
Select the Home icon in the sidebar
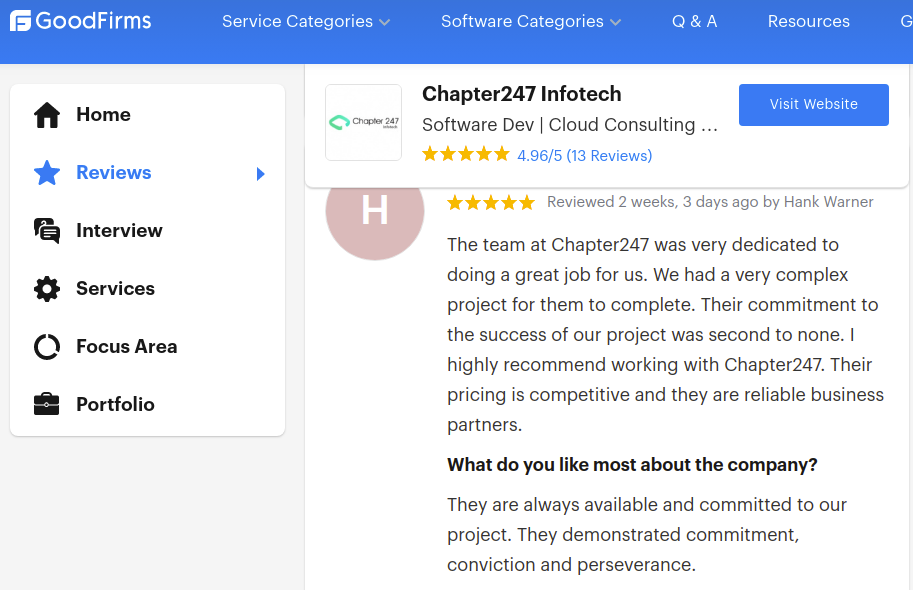[x=46, y=114]
